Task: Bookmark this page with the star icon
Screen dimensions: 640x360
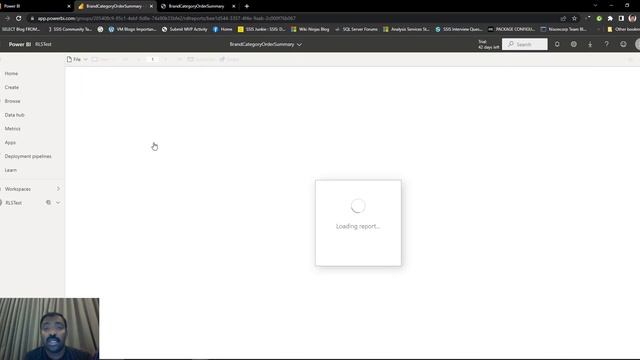Action: [574, 18]
